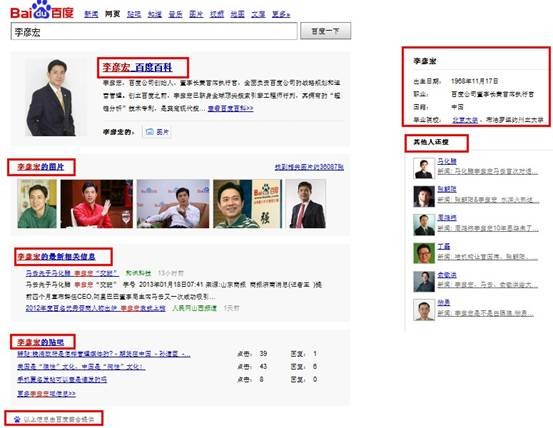
Task: Click the paw icon in the footer note
Action: point(17,420)
